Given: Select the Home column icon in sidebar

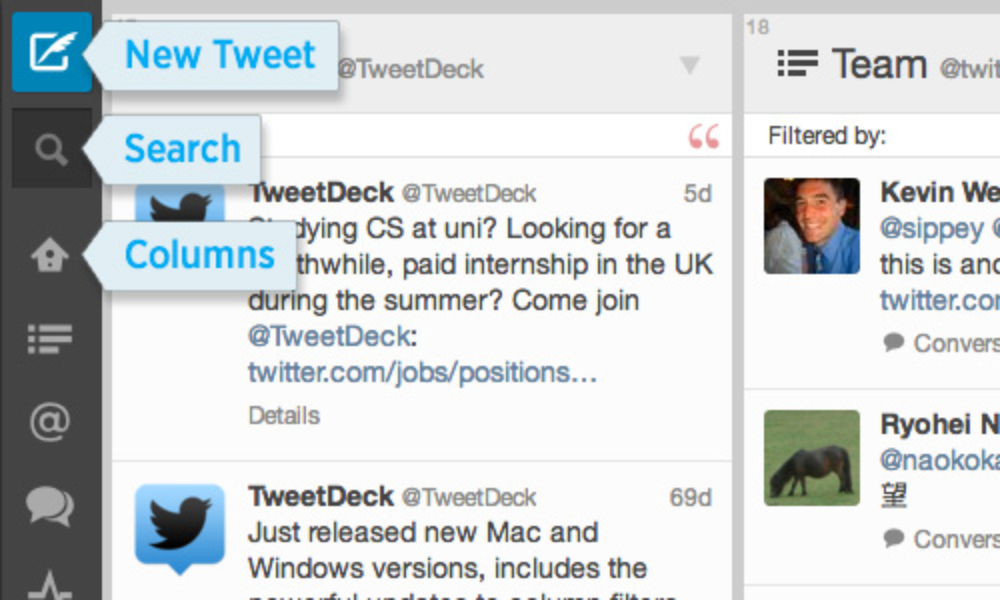Looking at the screenshot, I should (50, 256).
